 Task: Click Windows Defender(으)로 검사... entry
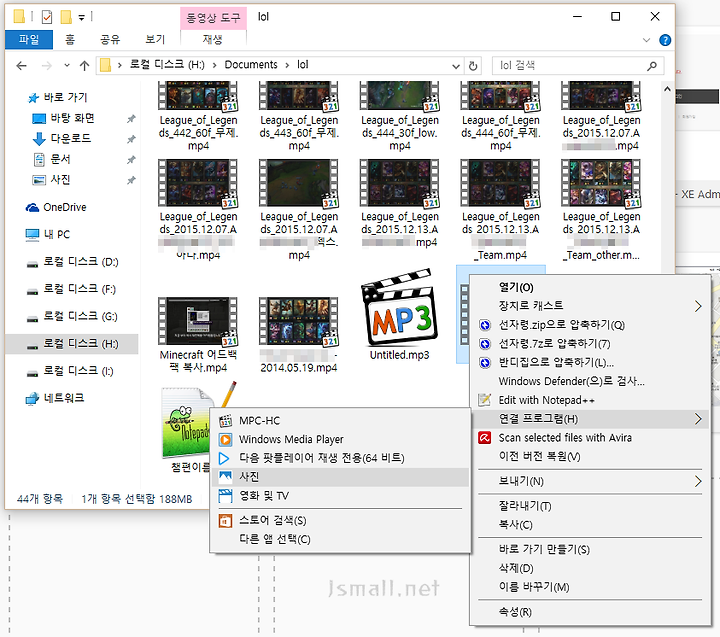(x=590, y=381)
